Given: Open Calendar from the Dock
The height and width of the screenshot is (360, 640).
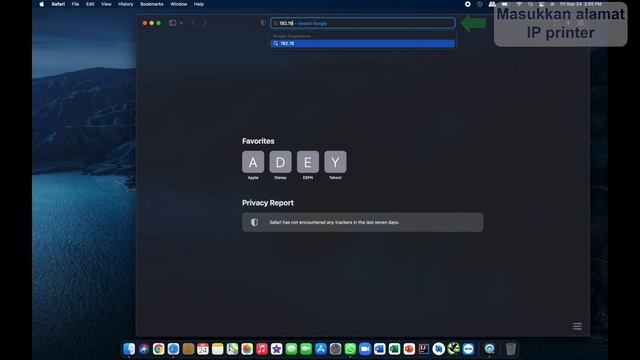Looking at the screenshot, I should tap(203, 349).
